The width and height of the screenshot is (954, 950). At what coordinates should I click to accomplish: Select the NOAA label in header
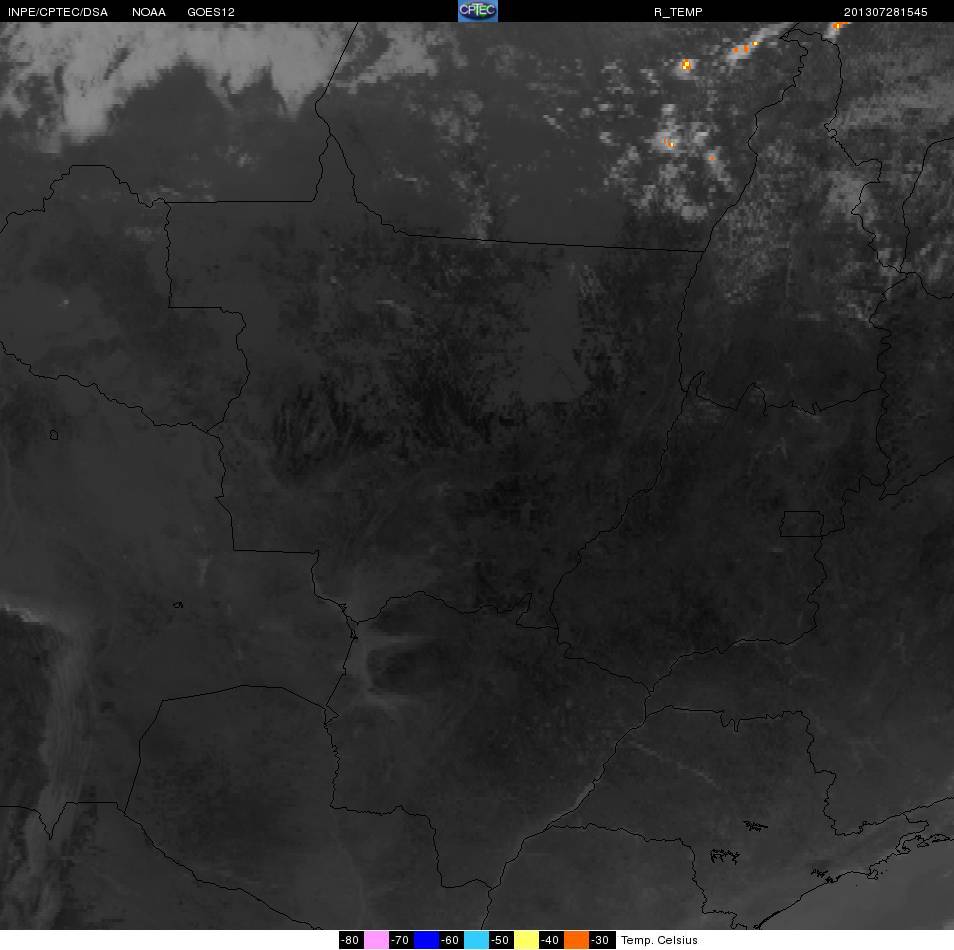(x=148, y=12)
